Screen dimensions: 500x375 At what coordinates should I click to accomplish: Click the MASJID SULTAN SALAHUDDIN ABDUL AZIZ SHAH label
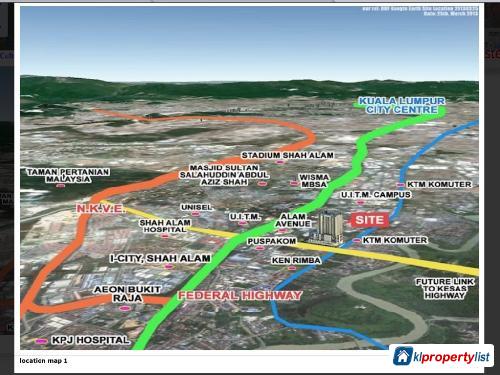coord(224,175)
